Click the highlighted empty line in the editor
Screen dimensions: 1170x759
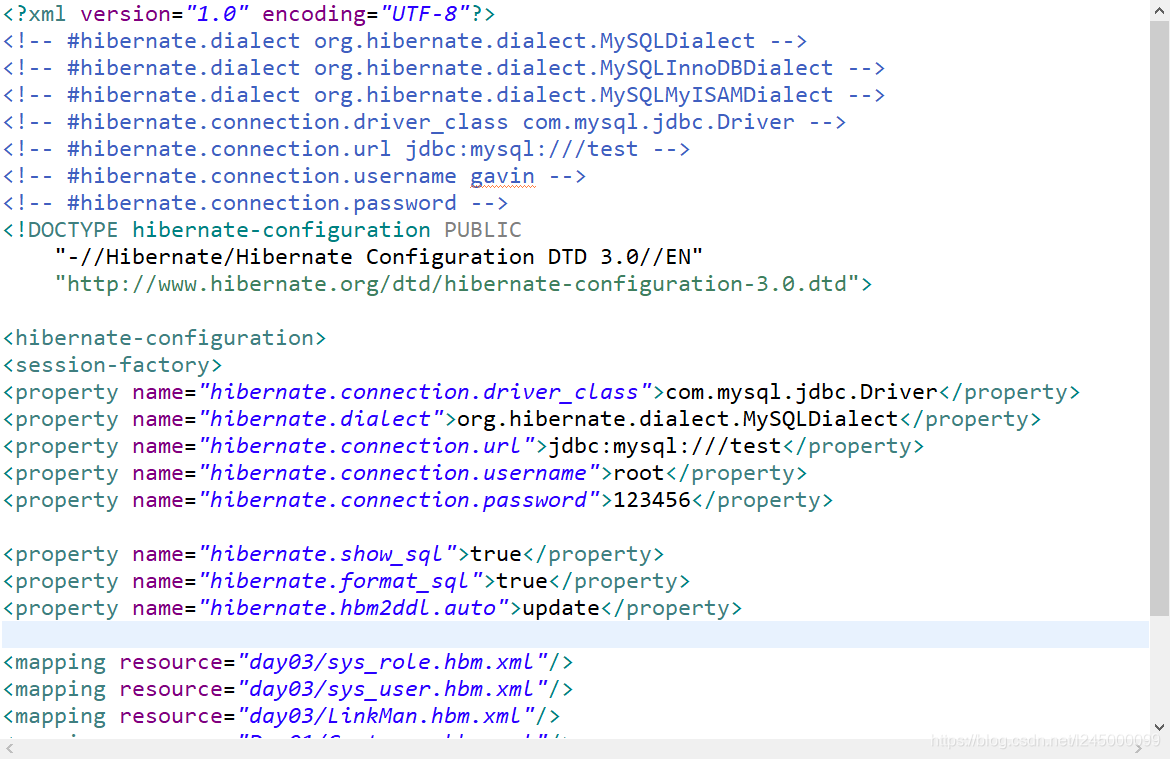(x=575, y=634)
